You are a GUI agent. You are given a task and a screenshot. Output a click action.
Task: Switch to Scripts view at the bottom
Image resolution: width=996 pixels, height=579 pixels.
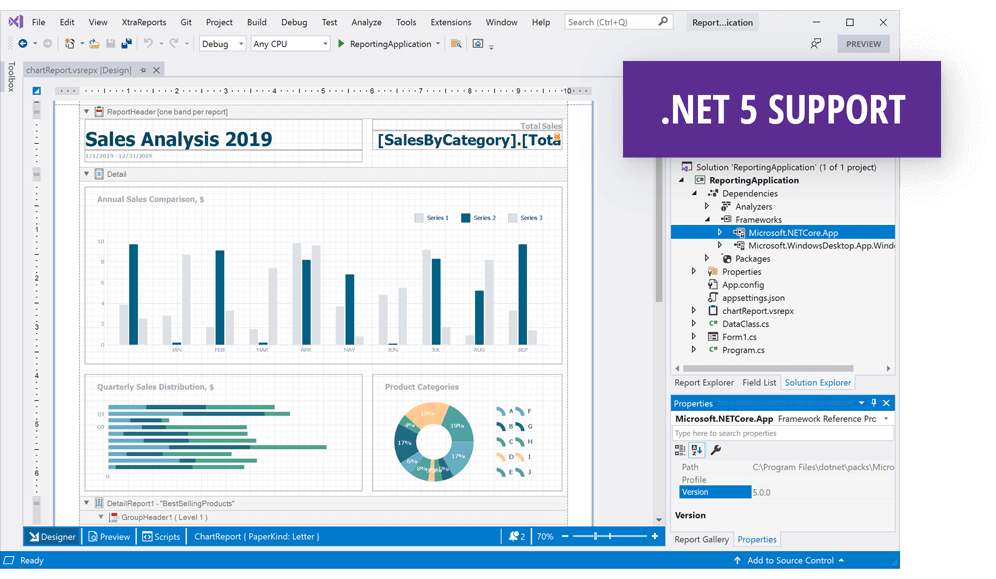coord(162,536)
